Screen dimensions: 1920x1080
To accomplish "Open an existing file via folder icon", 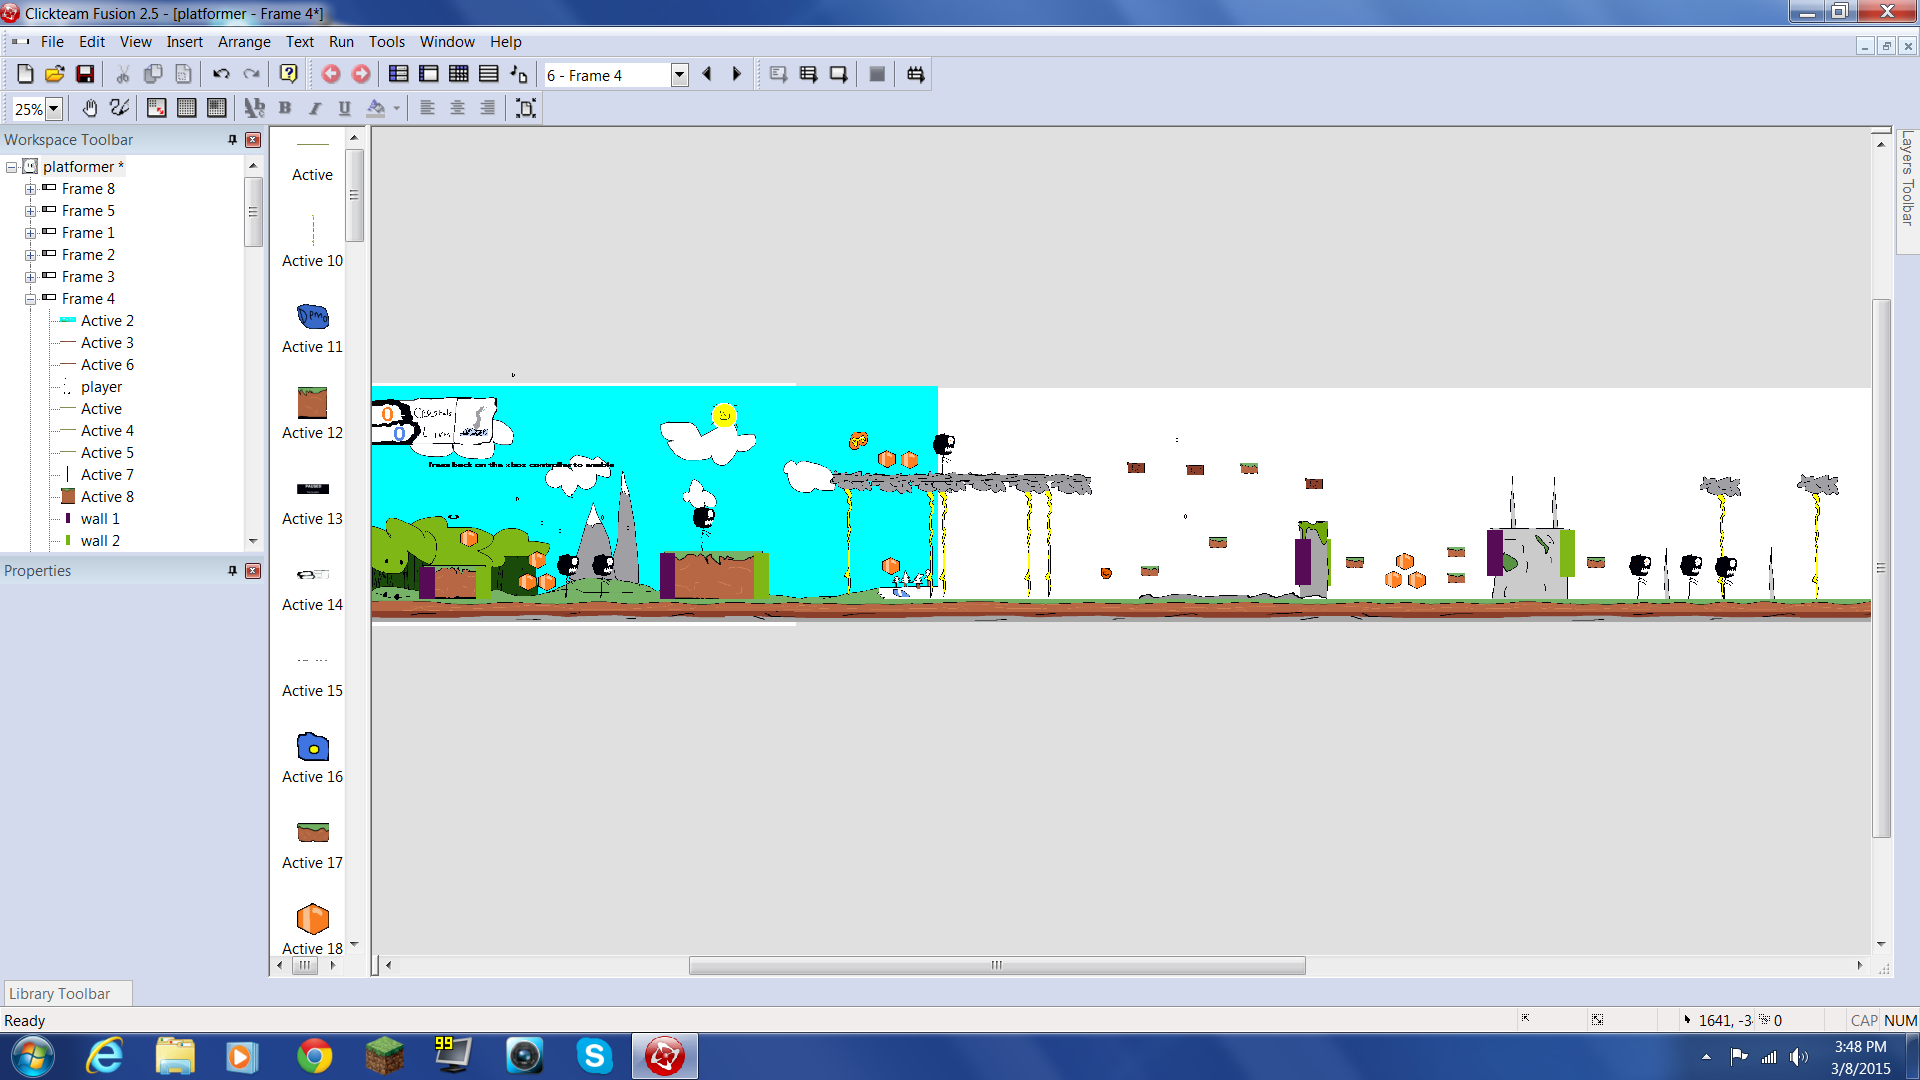I will pos(55,74).
